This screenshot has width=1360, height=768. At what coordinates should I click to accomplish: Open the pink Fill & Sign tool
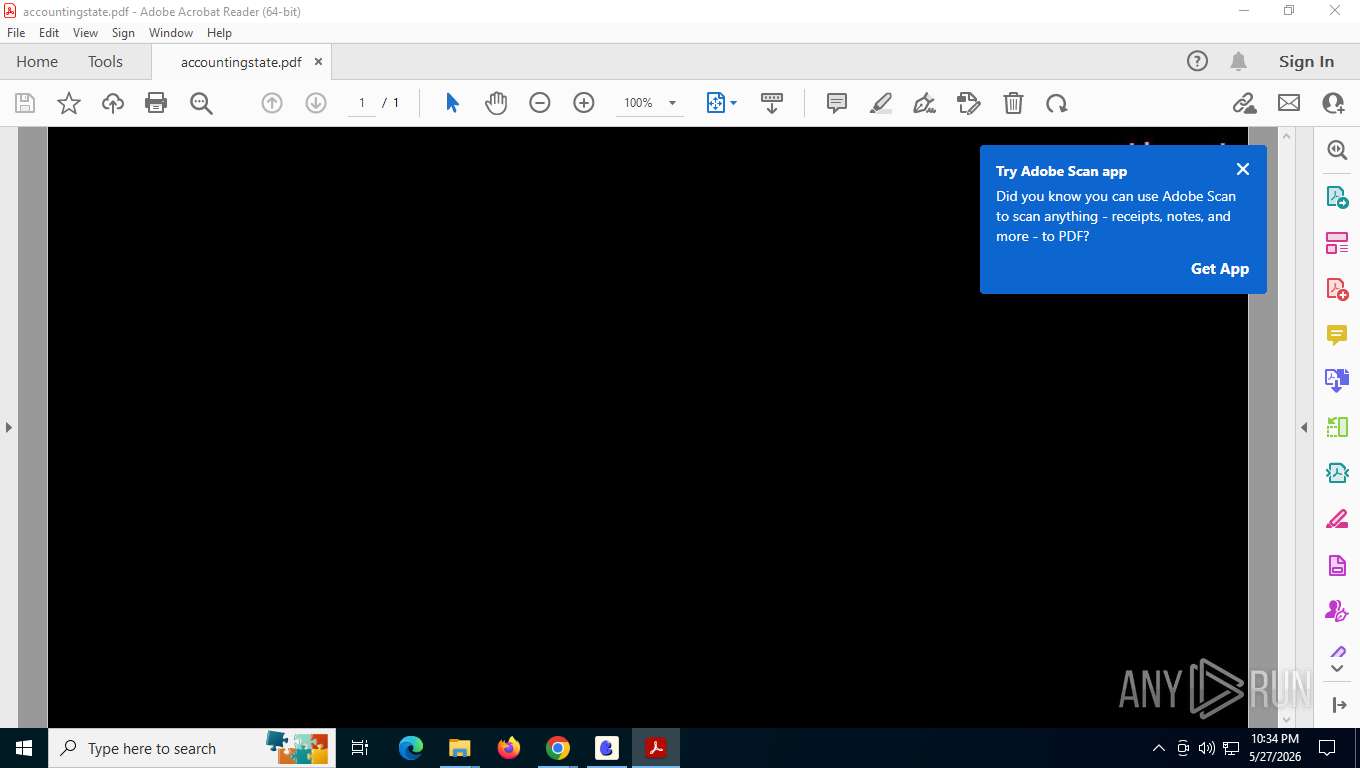(x=1337, y=519)
